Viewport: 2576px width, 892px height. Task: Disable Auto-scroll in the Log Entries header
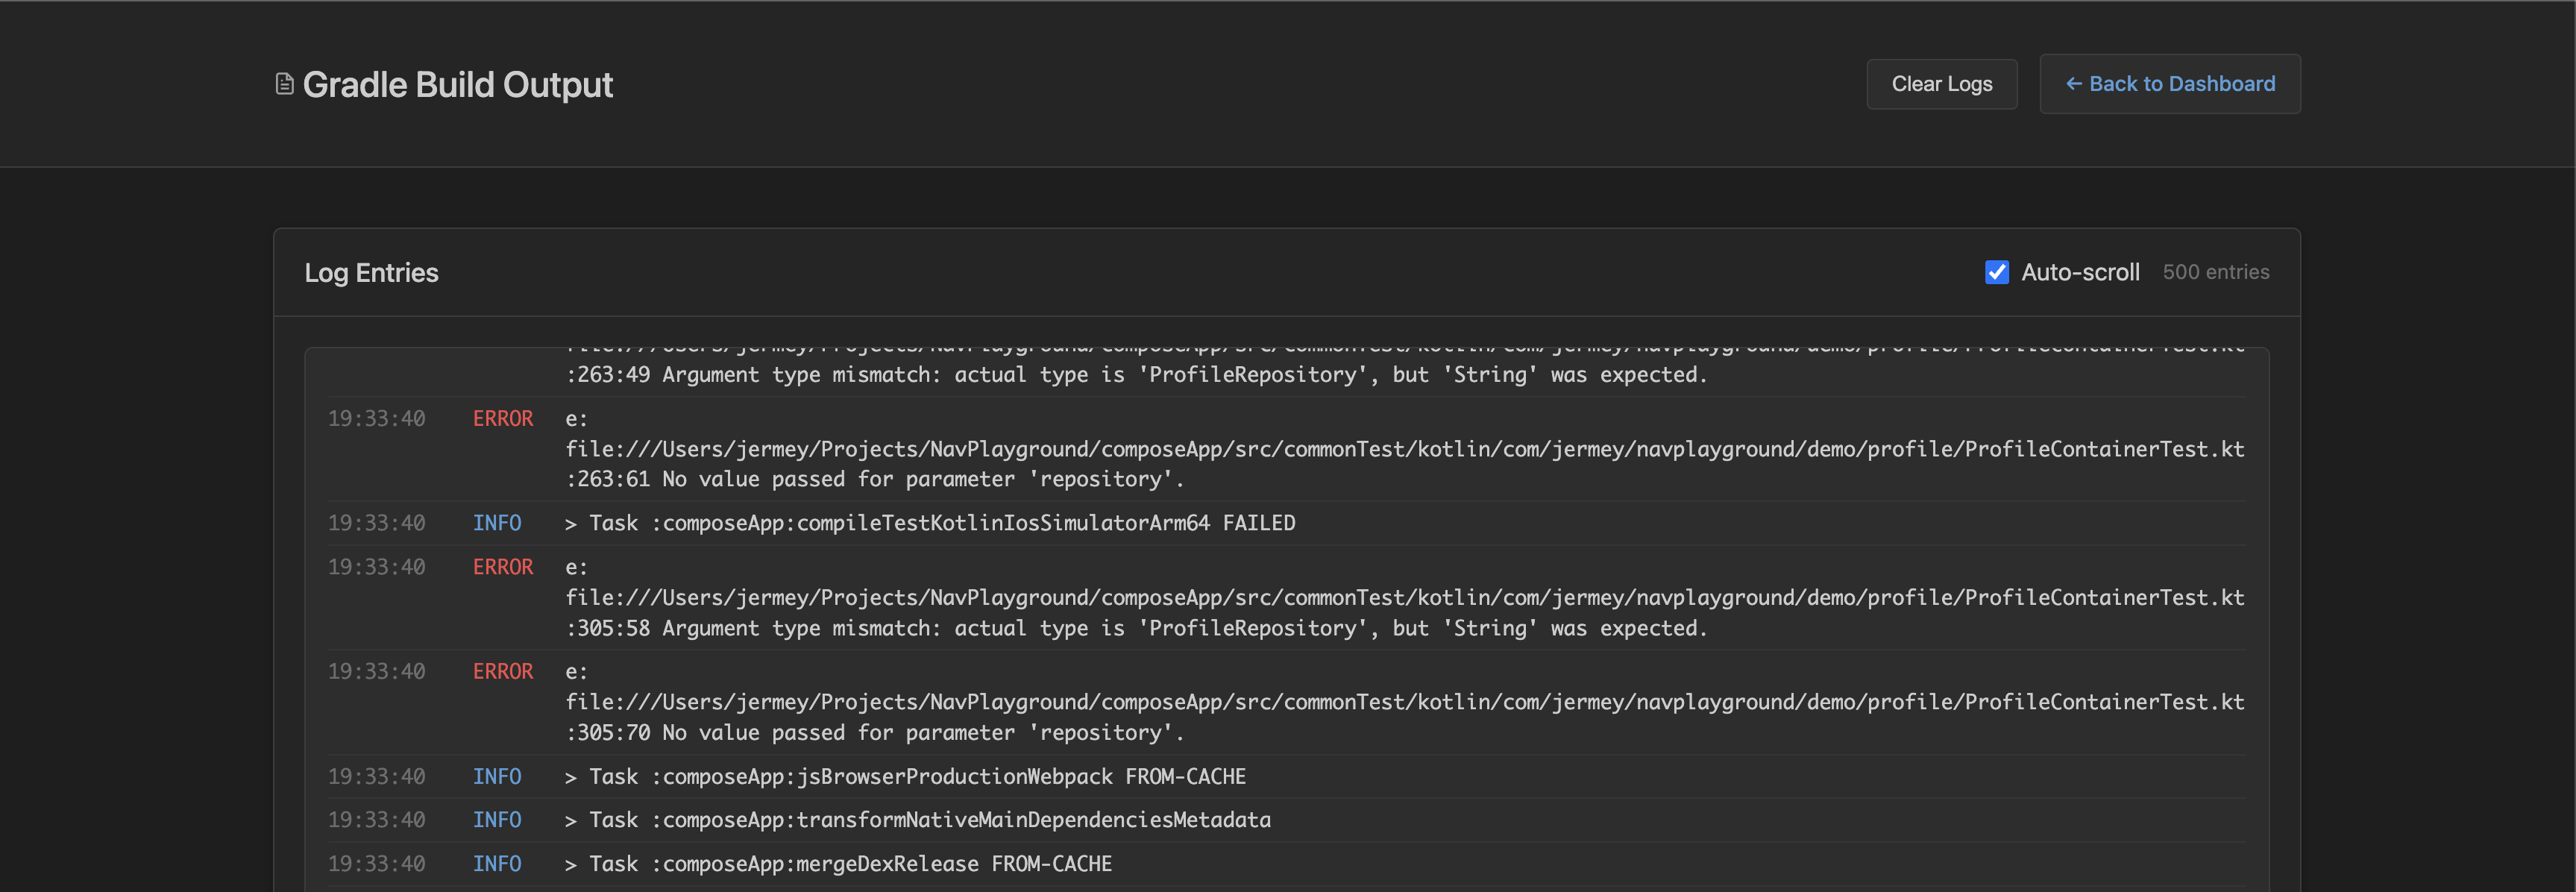[x=1996, y=272]
